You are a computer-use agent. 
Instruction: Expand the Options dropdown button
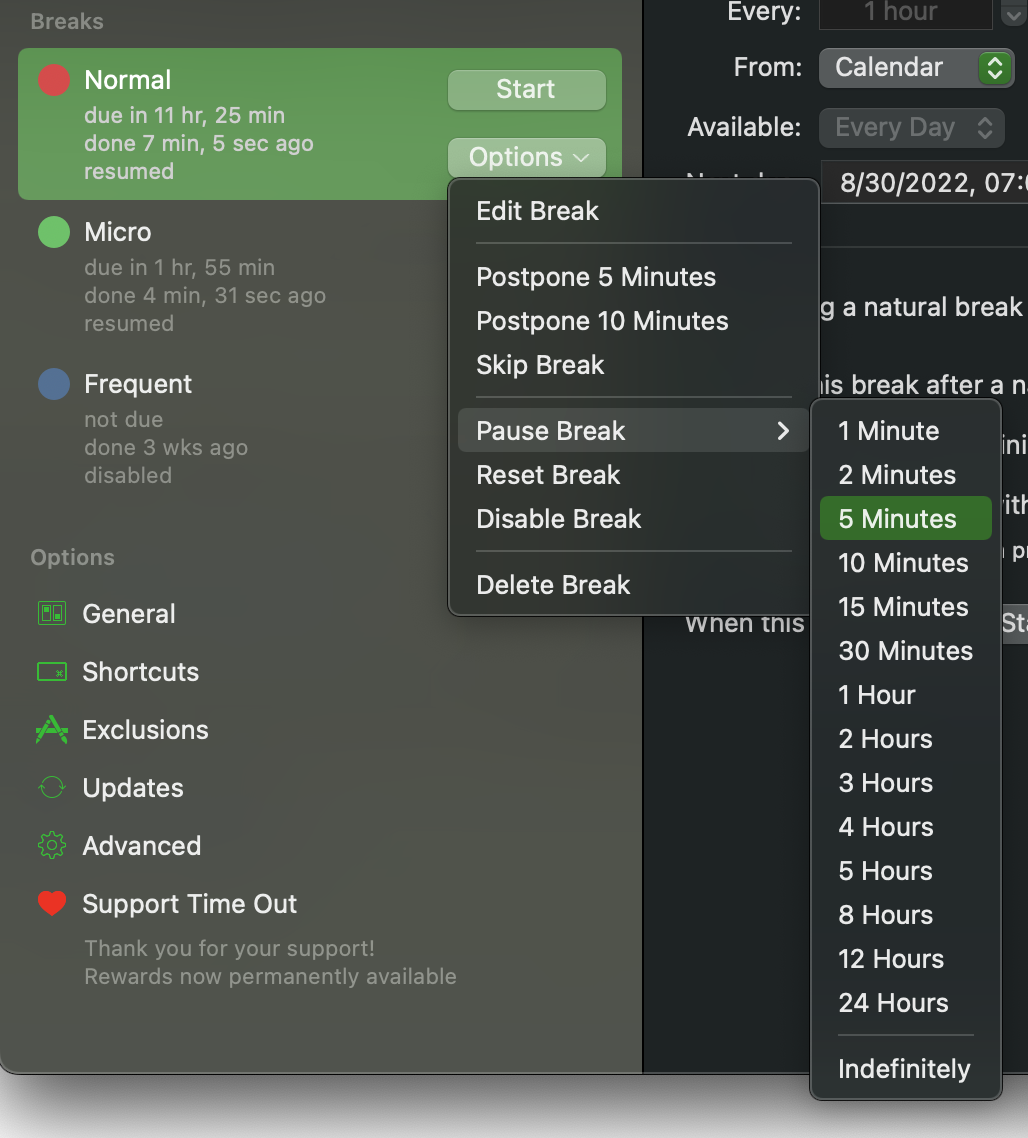pyautogui.click(x=527, y=157)
